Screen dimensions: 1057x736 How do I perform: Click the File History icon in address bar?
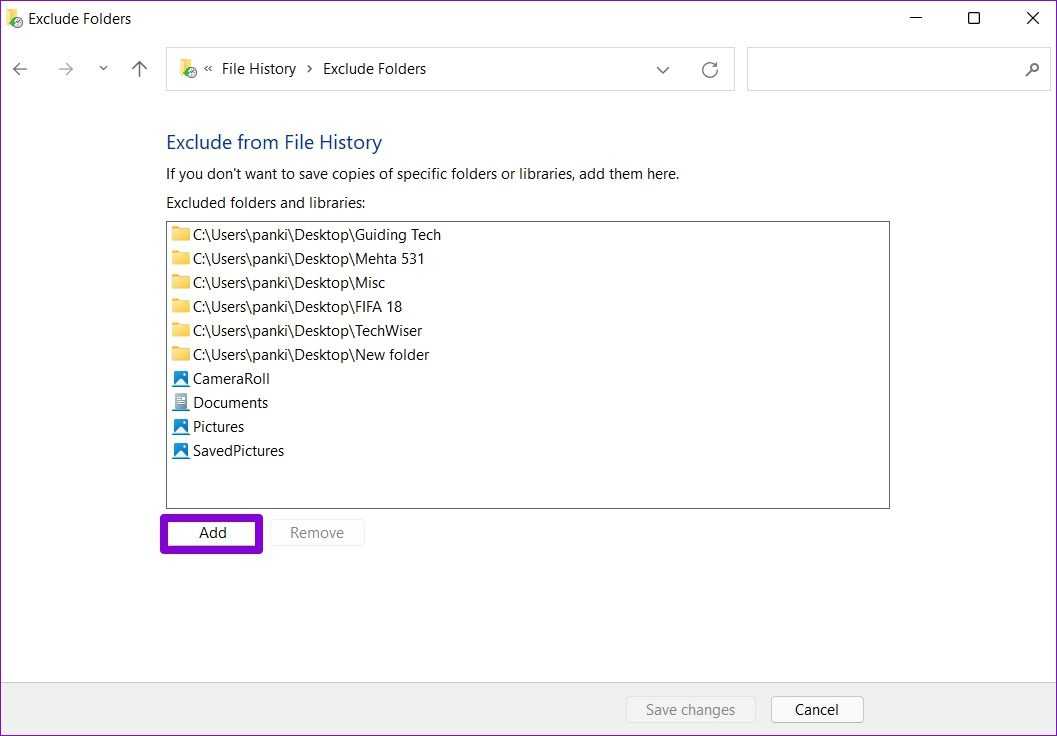(x=187, y=69)
